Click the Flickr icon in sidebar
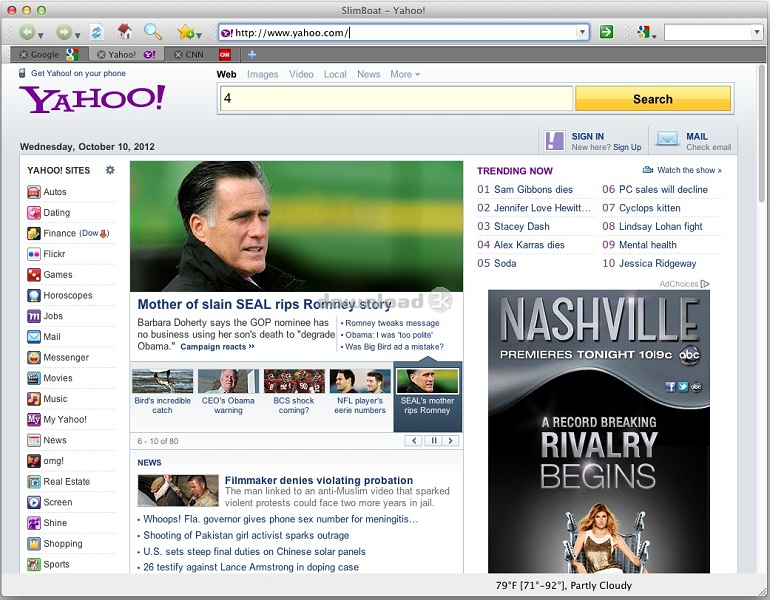Image resolution: width=770 pixels, height=600 pixels. 34,254
